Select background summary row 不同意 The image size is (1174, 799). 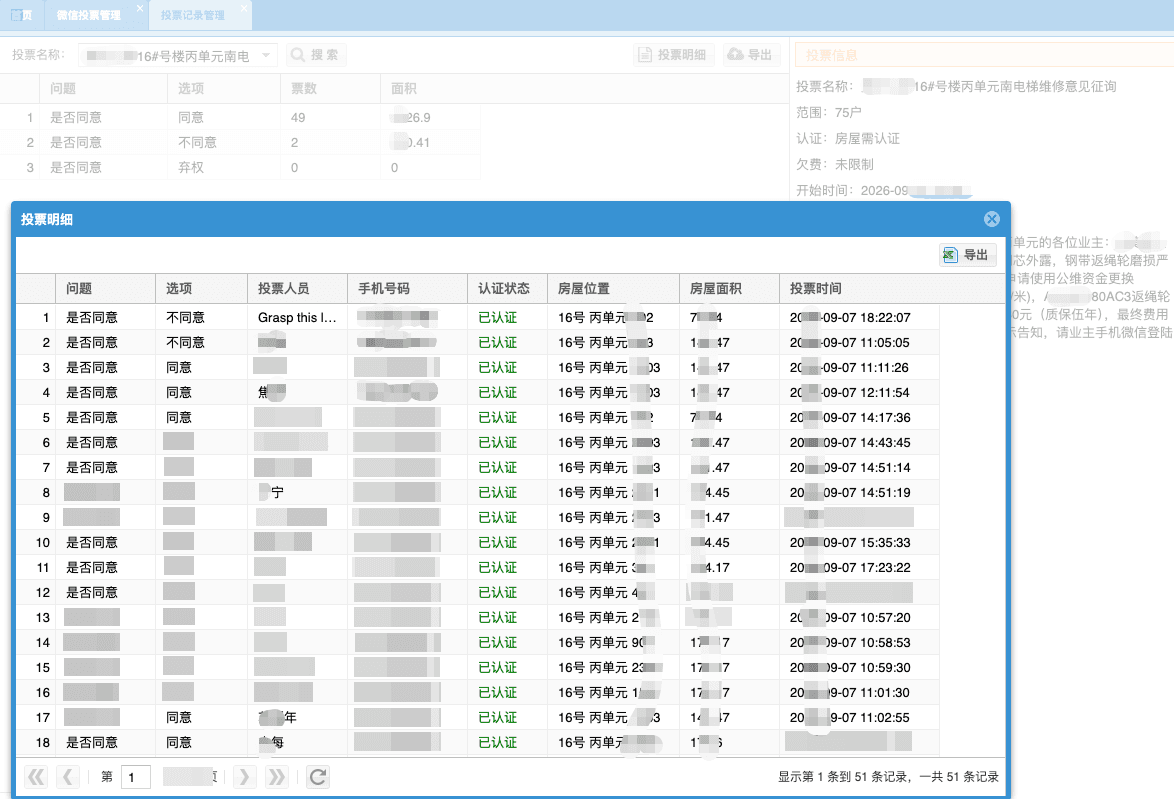pos(240,142)
